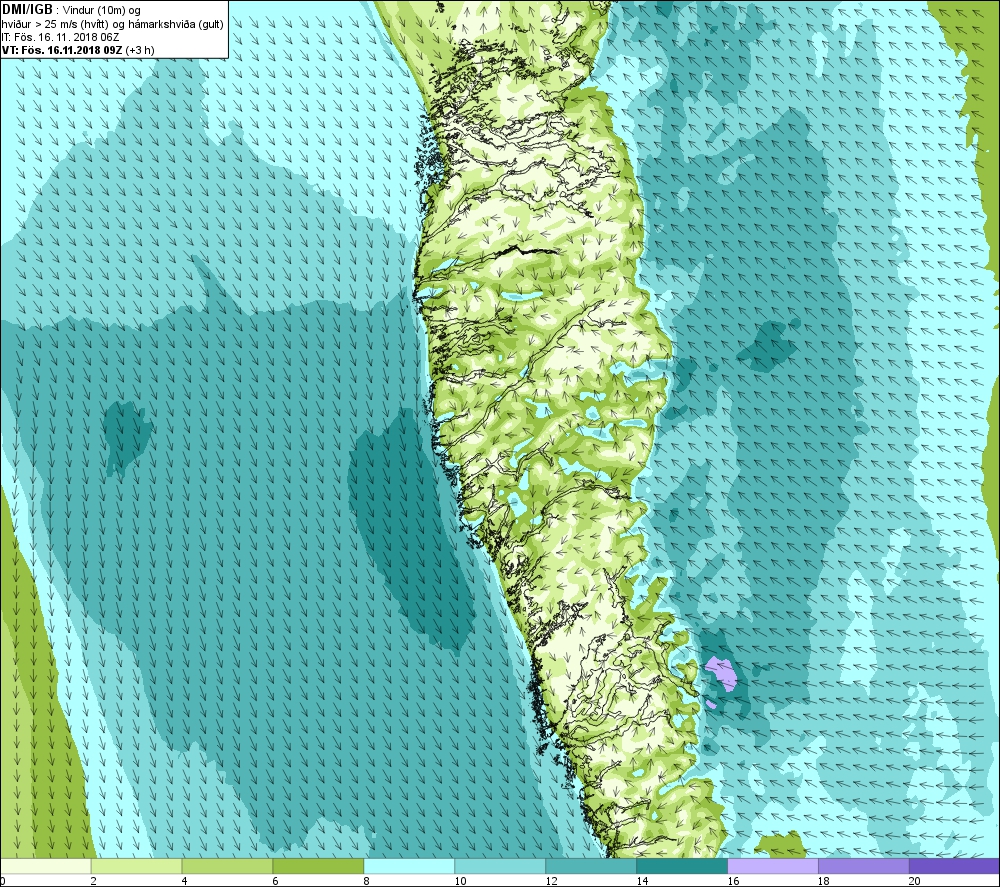Click the large purple high-wind patch on map
The image size is (1000, 887).
pyautogui.click(x=722, y=673)
